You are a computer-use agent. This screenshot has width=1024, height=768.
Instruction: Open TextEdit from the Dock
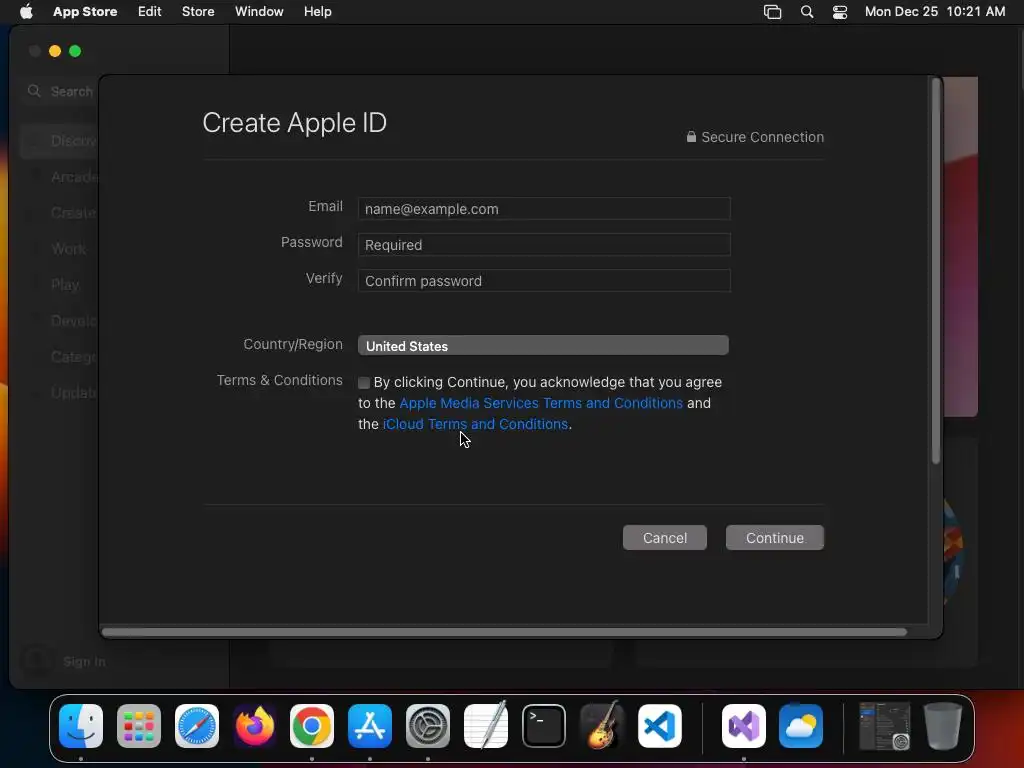pos(486,726)
